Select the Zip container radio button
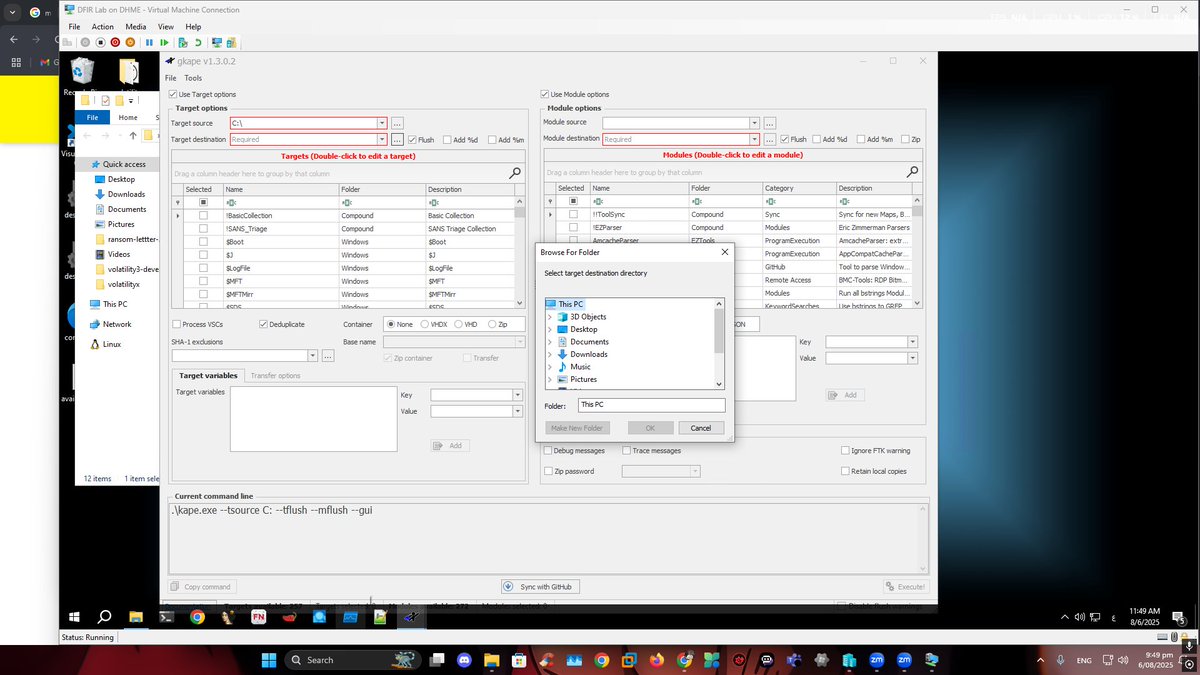 point(492,324)
